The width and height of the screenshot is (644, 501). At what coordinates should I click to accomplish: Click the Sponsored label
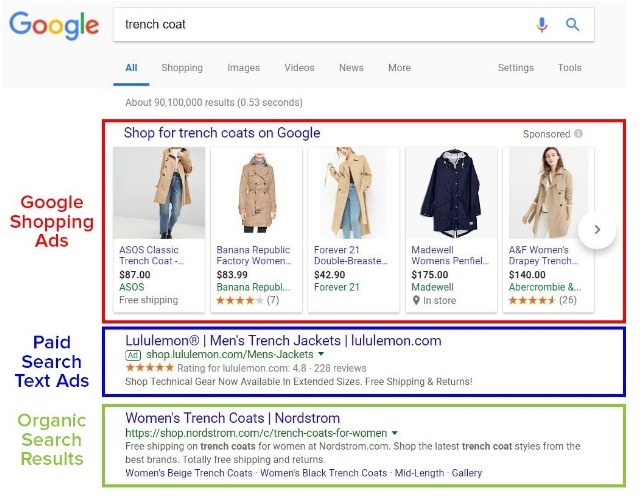point(547,134)
